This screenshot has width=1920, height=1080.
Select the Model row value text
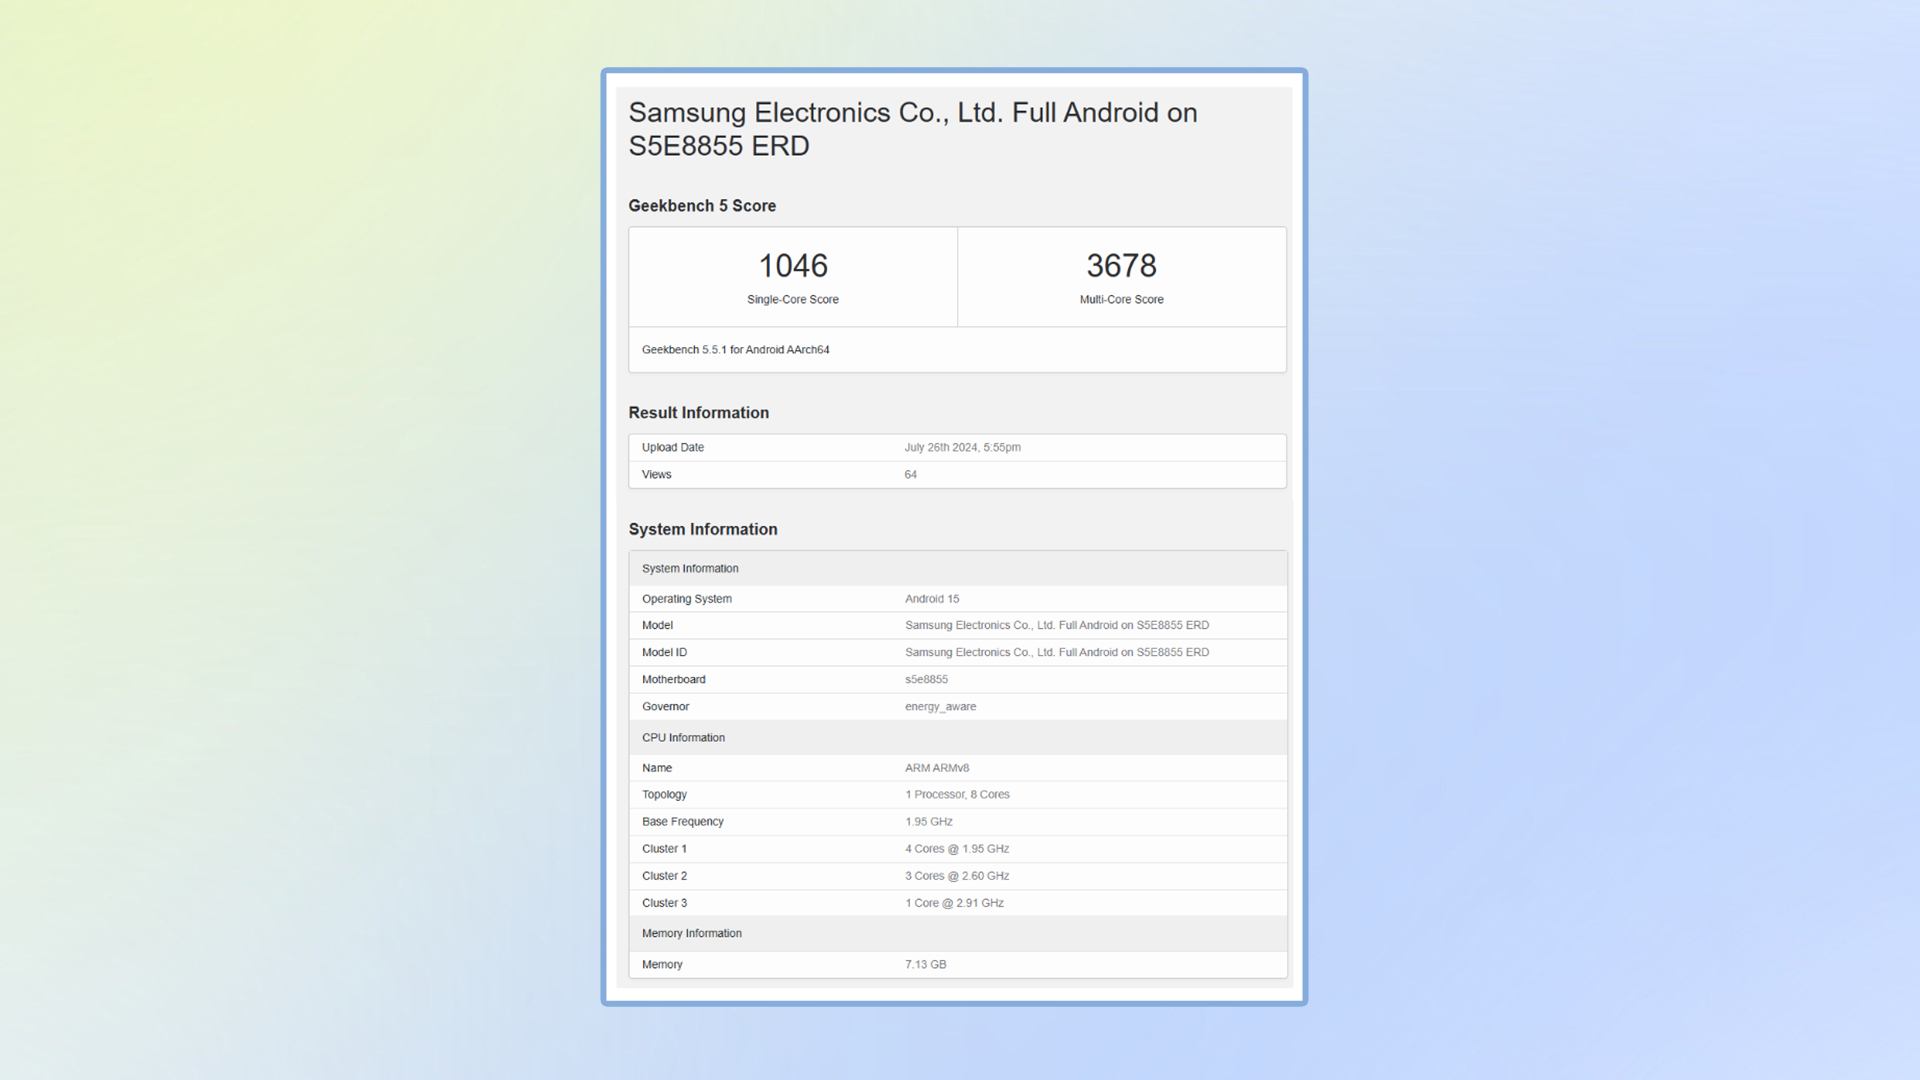click(x=1057, y=626)
